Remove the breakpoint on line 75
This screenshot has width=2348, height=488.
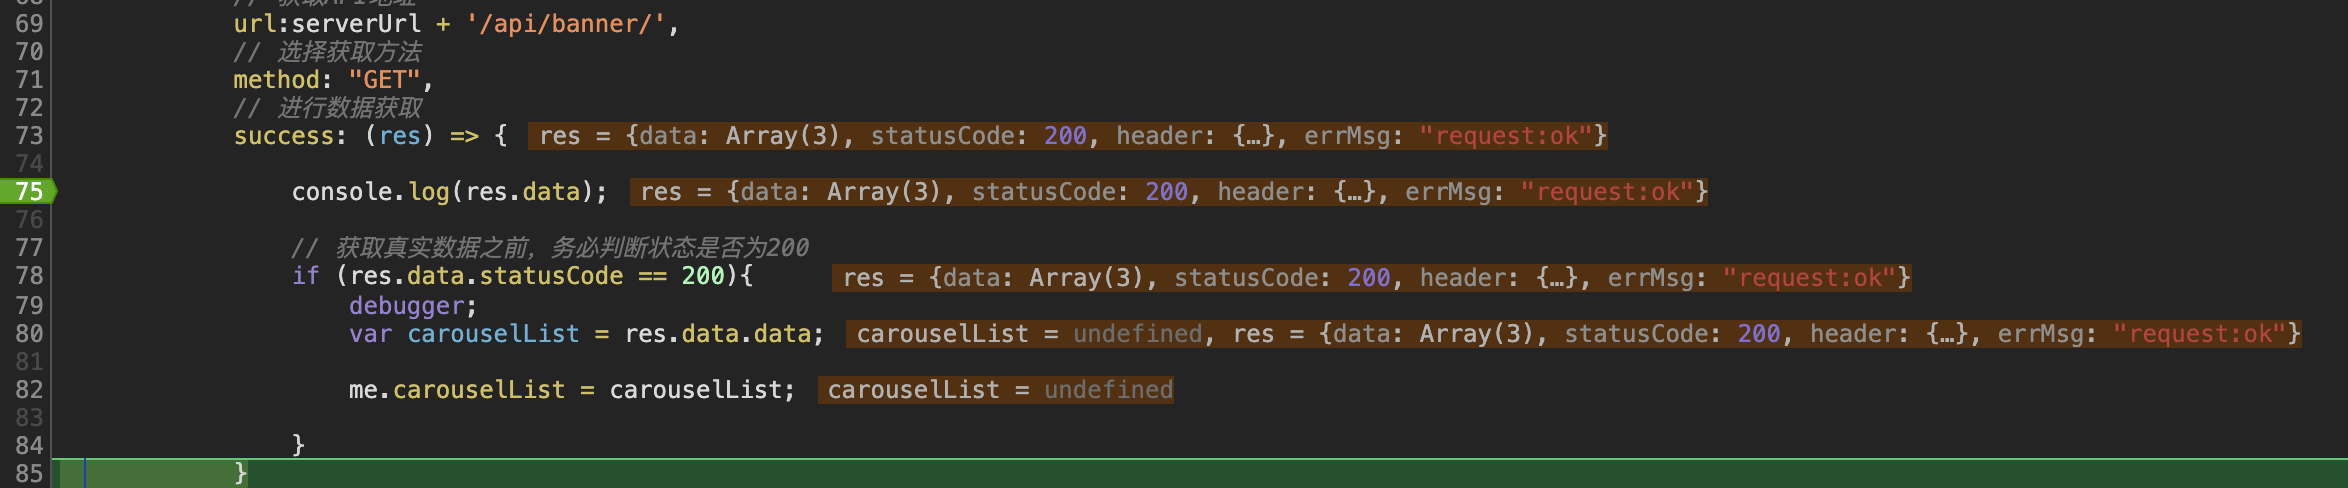28,191
